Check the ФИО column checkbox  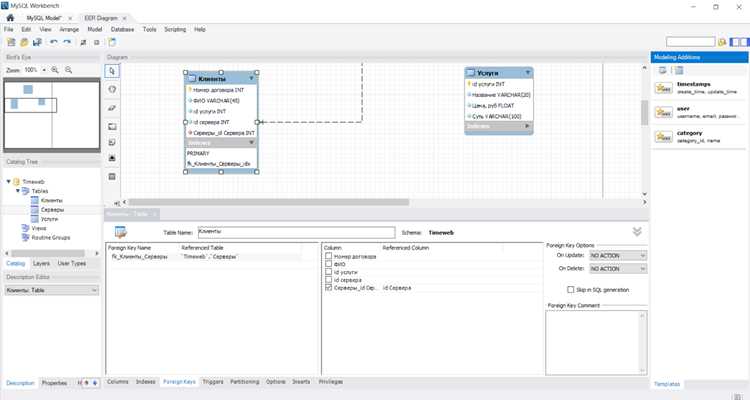[x=329, y=264]
